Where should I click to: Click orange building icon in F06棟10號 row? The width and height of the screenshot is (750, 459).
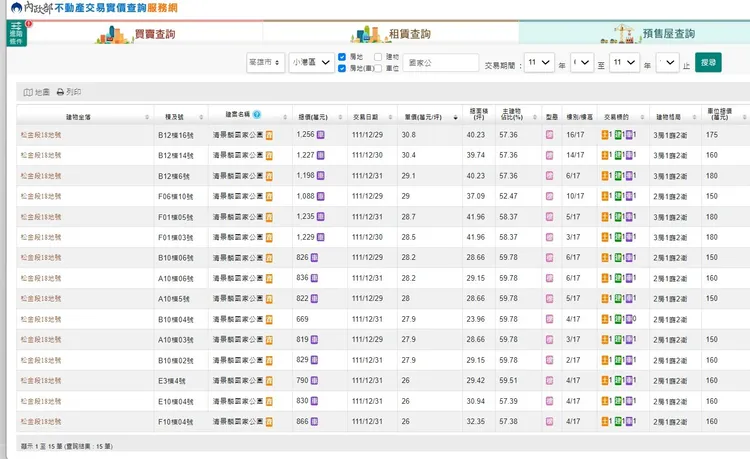(x=269, y=197)
